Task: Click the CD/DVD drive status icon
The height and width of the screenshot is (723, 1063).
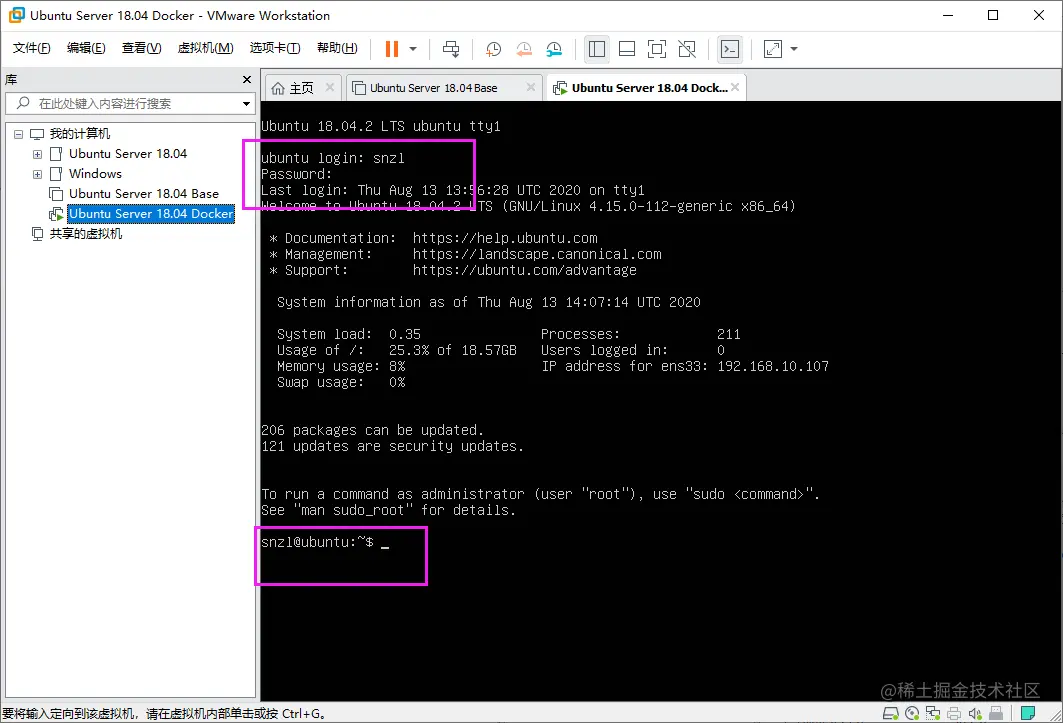Action: (x=912, y=714)
